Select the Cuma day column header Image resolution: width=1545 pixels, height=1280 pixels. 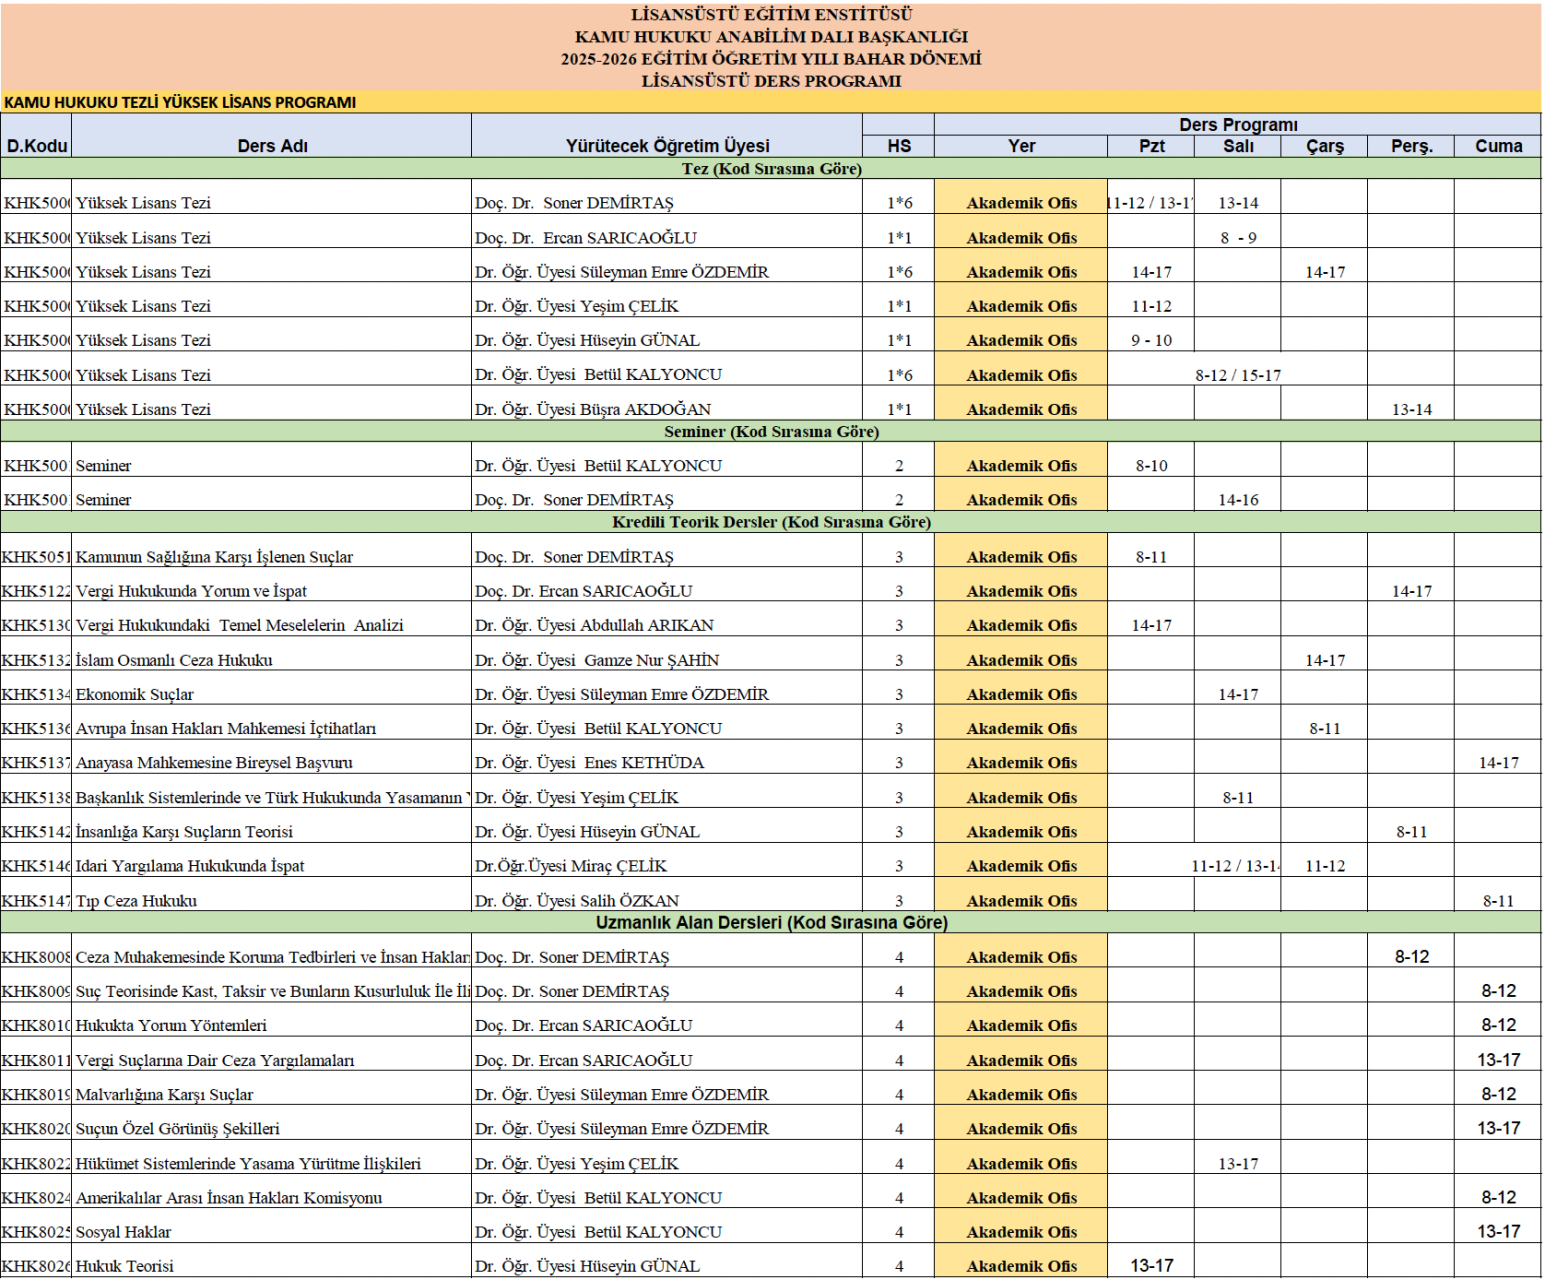(1497, 145)
